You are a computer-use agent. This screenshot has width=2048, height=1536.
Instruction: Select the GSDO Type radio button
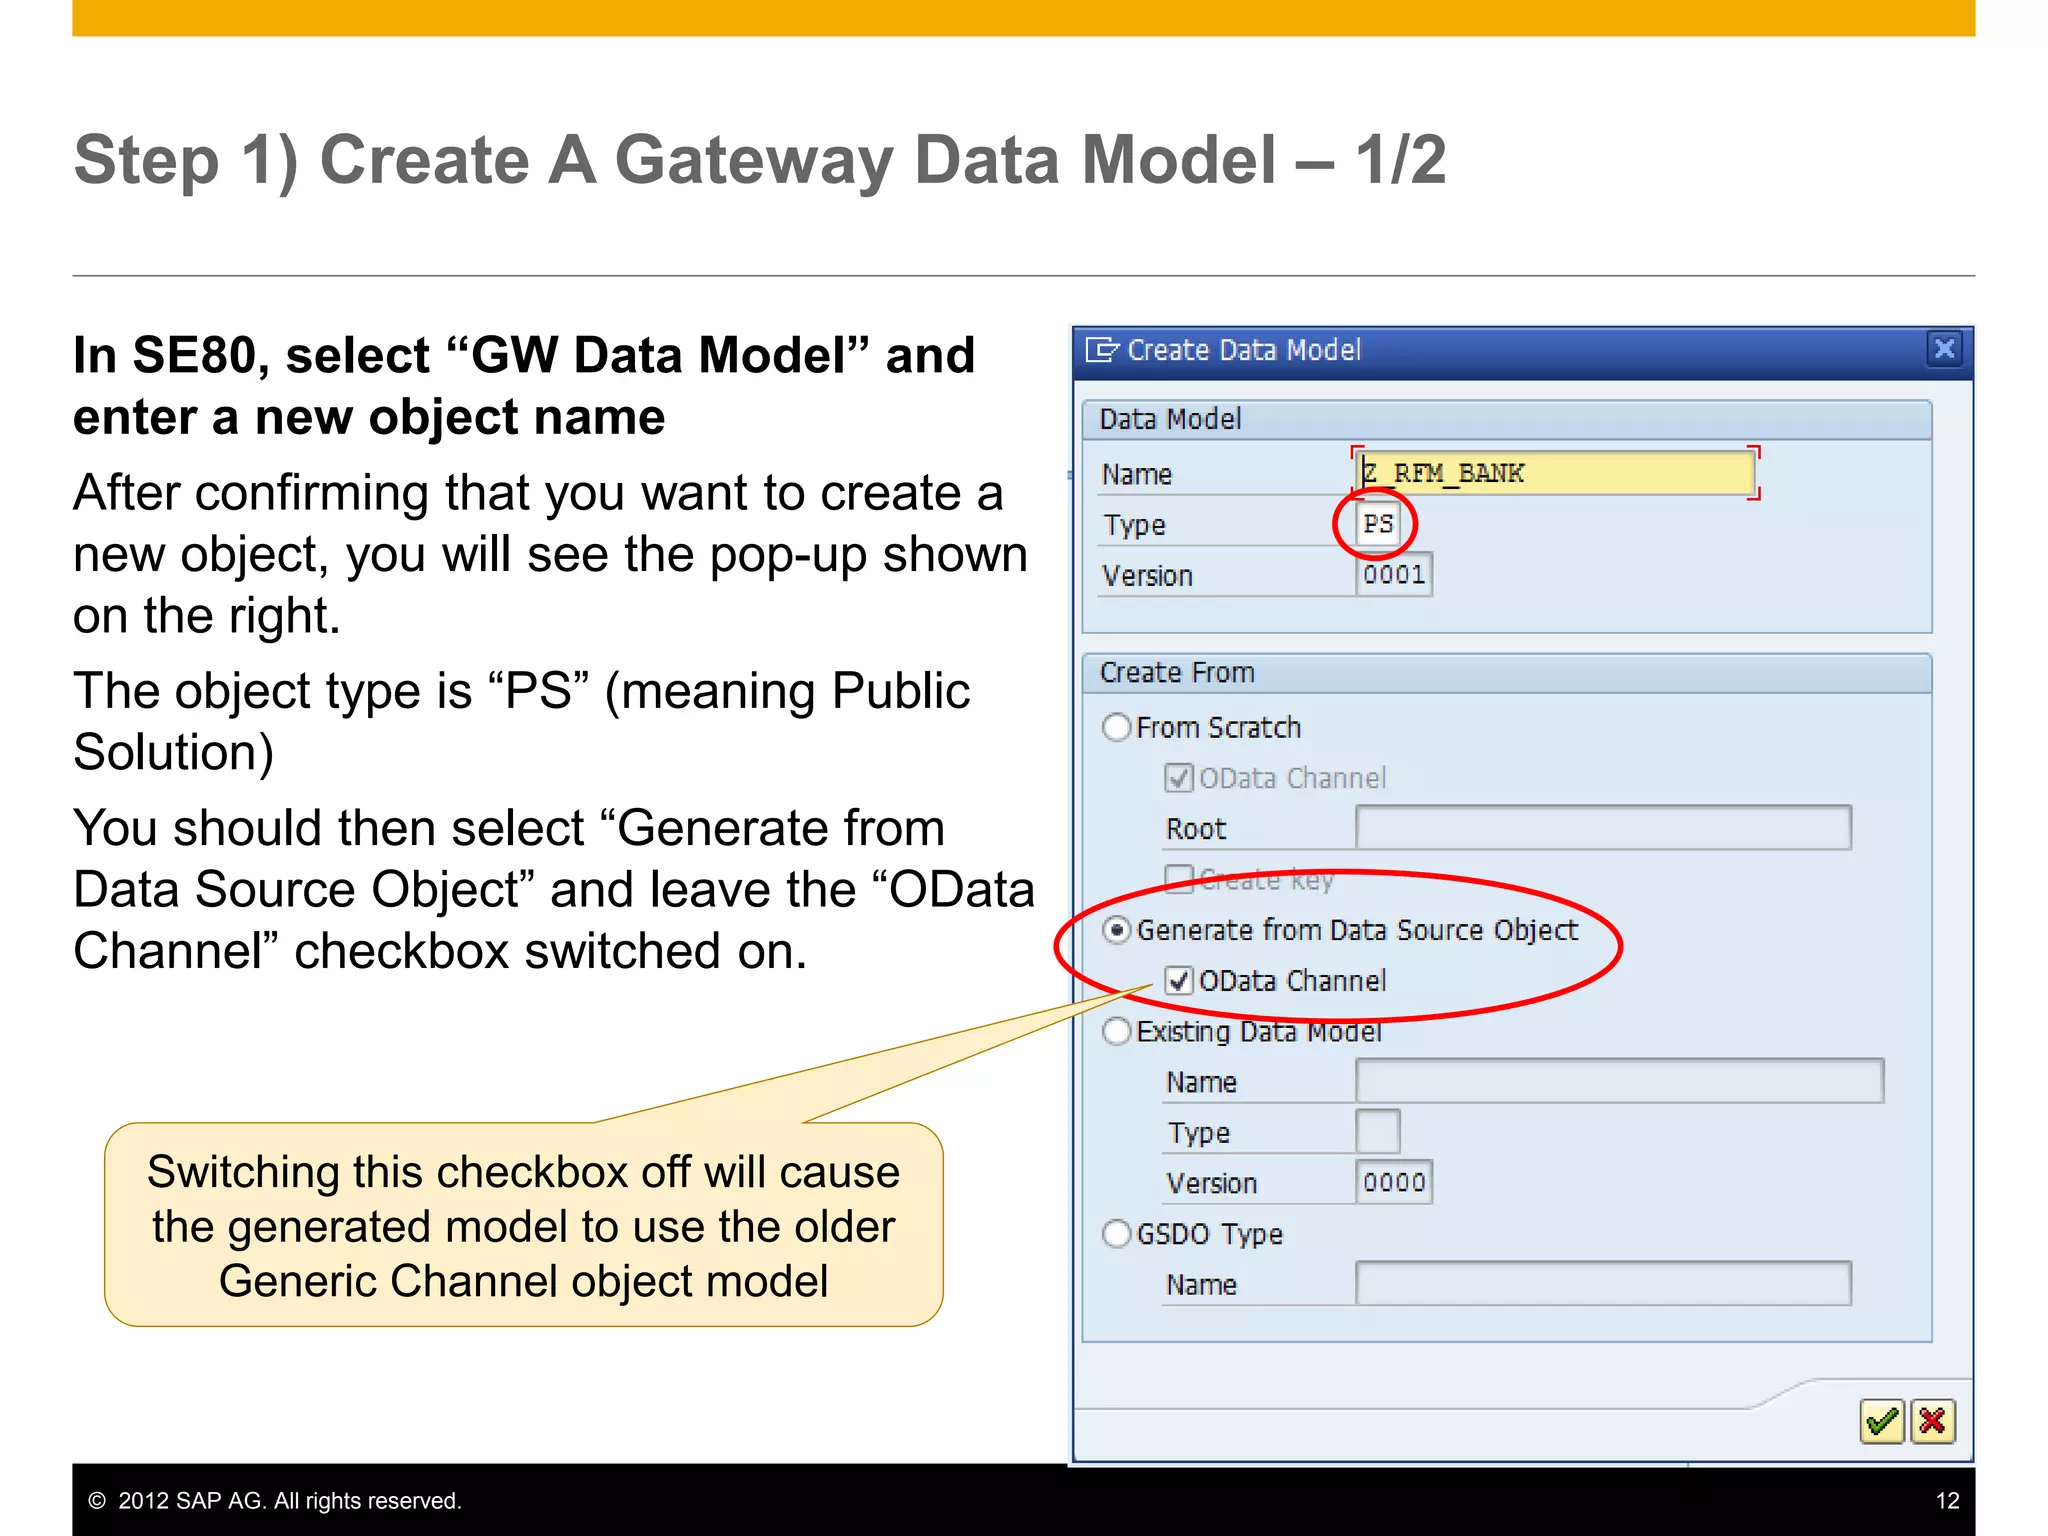tap(1117, 1234)
